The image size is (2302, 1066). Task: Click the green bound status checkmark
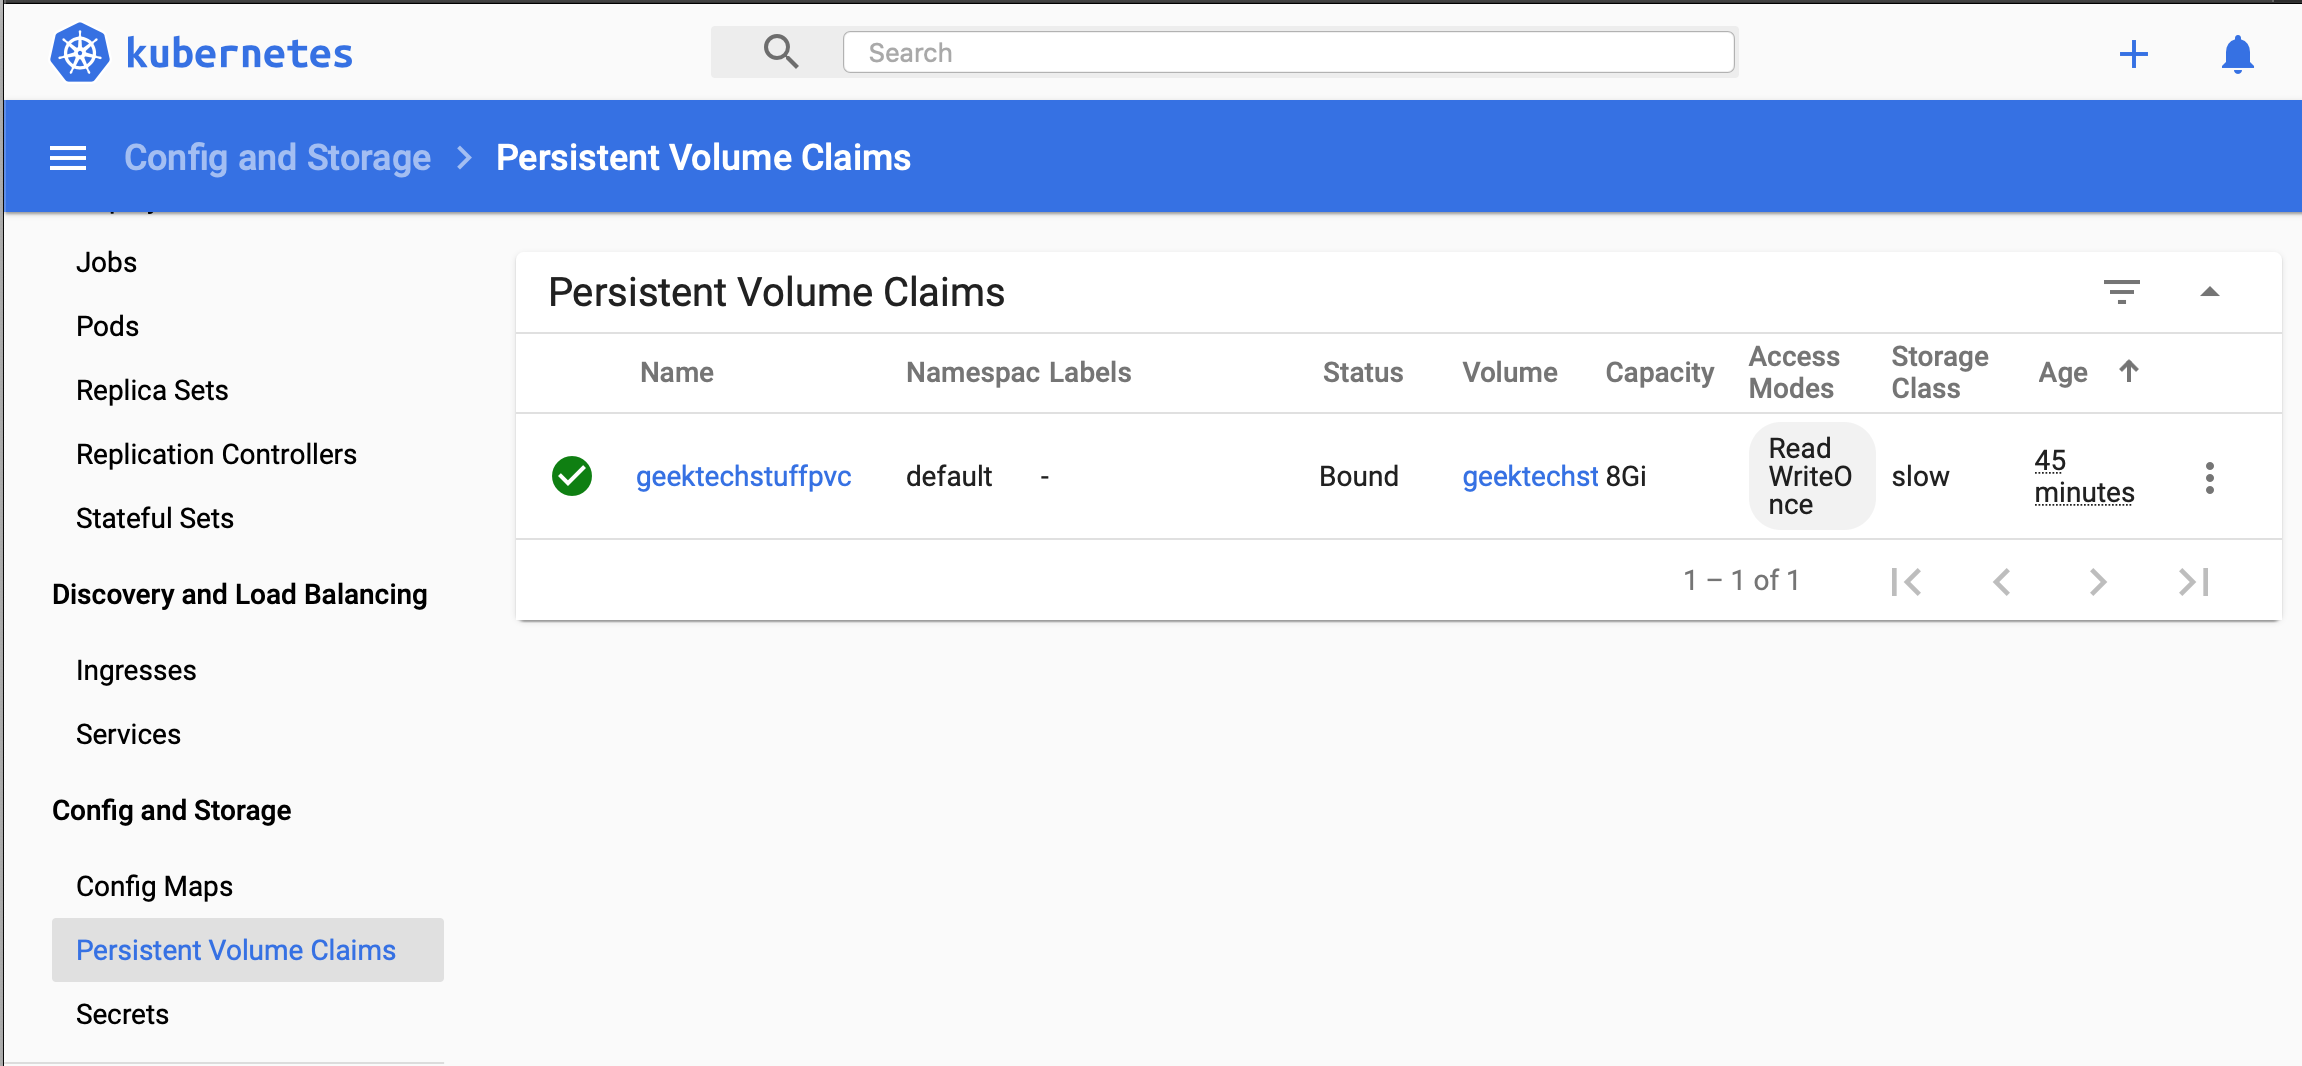(572, 476)
